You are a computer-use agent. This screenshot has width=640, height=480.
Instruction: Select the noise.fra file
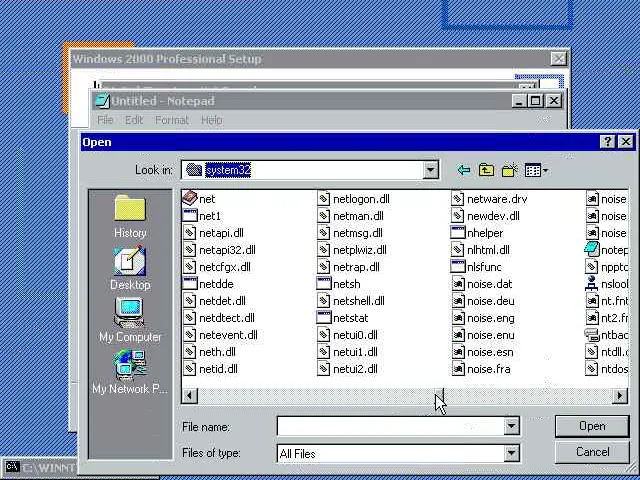click(x=481, y=369)
